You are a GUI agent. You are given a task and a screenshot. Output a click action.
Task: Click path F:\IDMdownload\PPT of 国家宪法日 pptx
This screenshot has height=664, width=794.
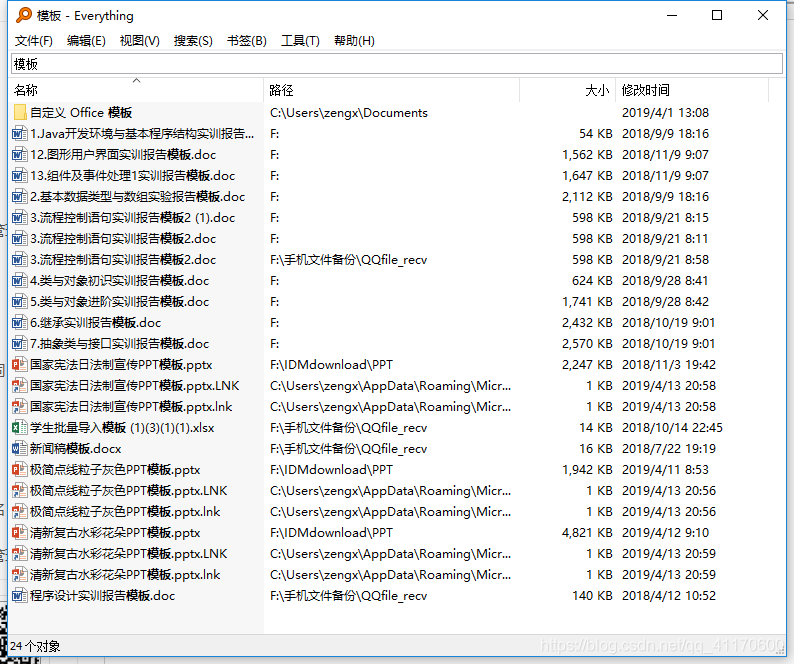pyautogui.click(x=331, y=365)
